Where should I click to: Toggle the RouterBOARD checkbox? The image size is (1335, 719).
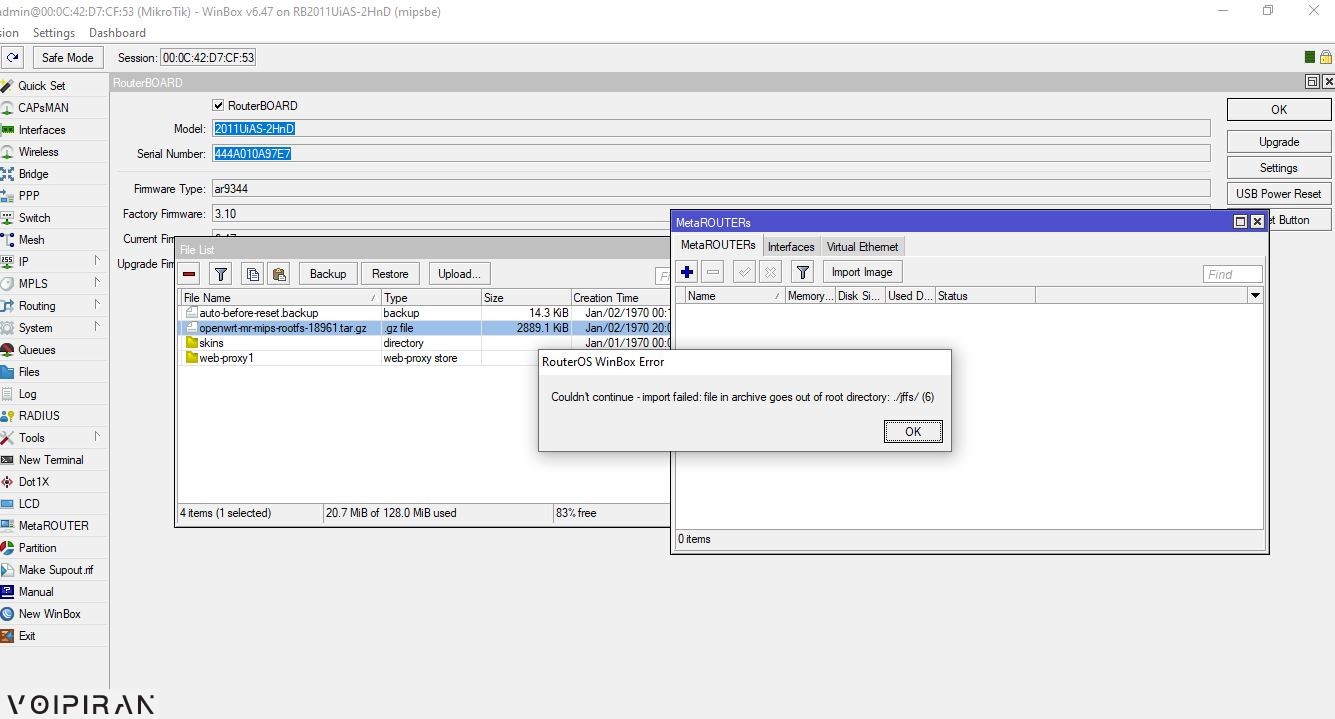pos(218,106)
